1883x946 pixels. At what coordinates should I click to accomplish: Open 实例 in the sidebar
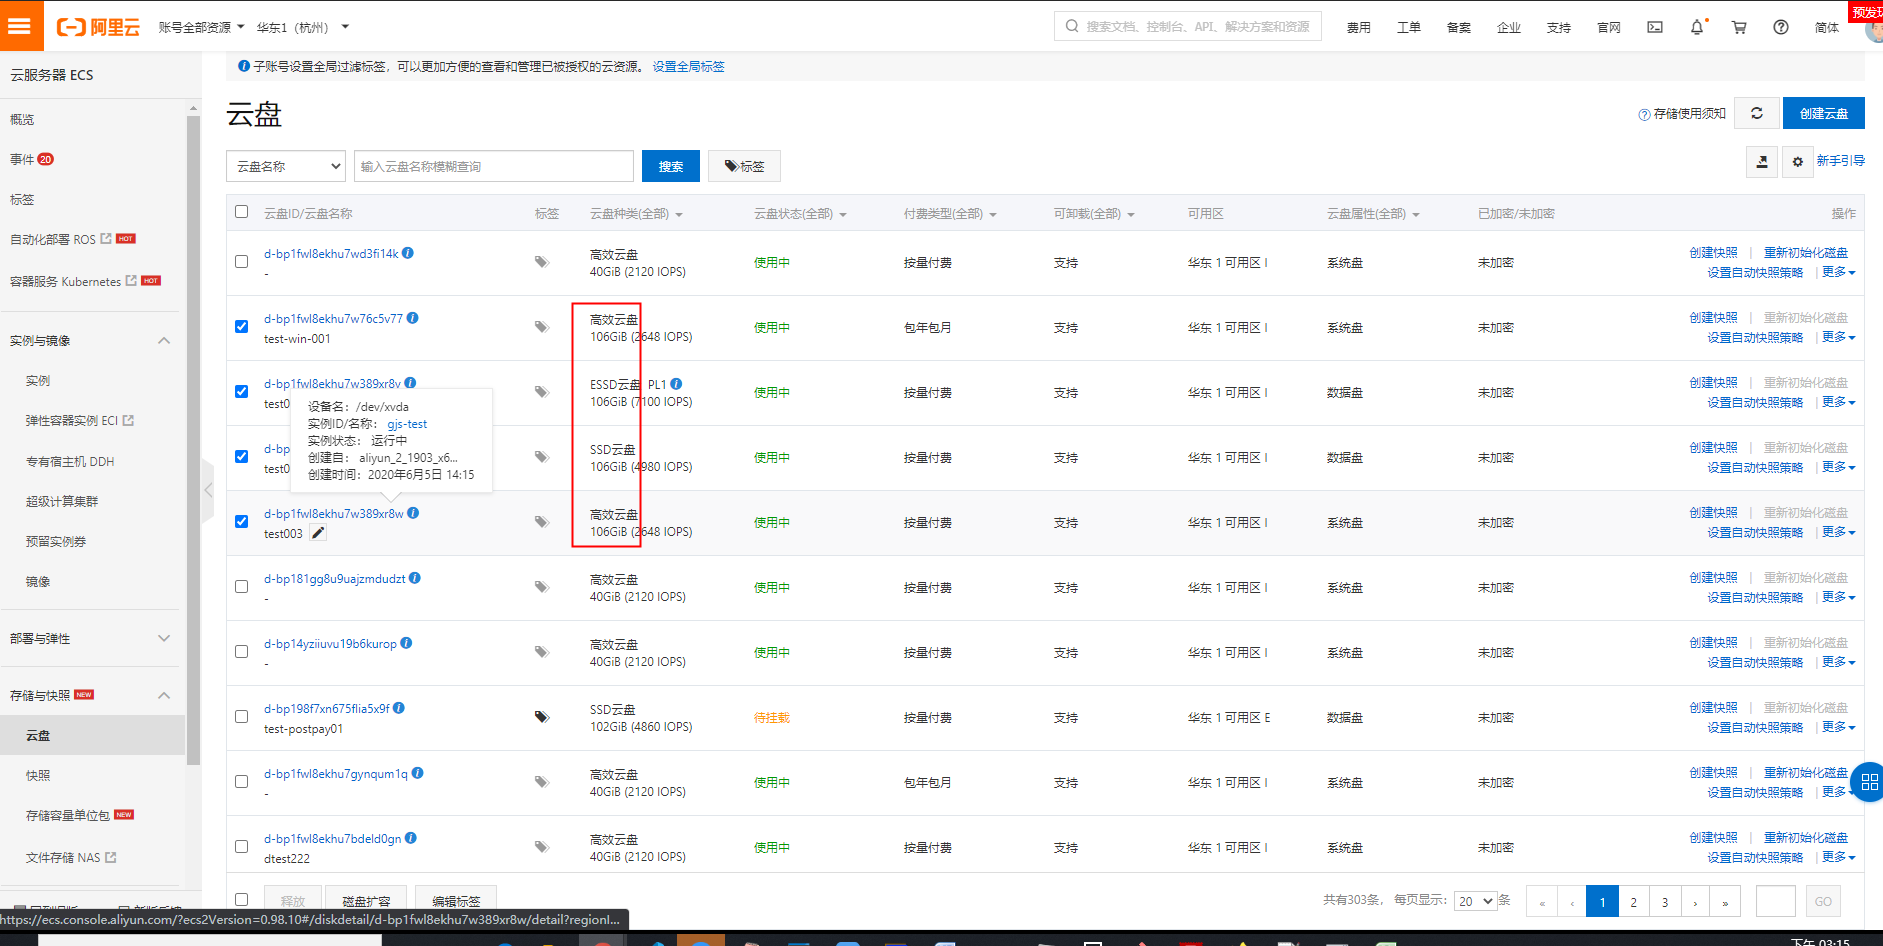[x=38, y=381]
